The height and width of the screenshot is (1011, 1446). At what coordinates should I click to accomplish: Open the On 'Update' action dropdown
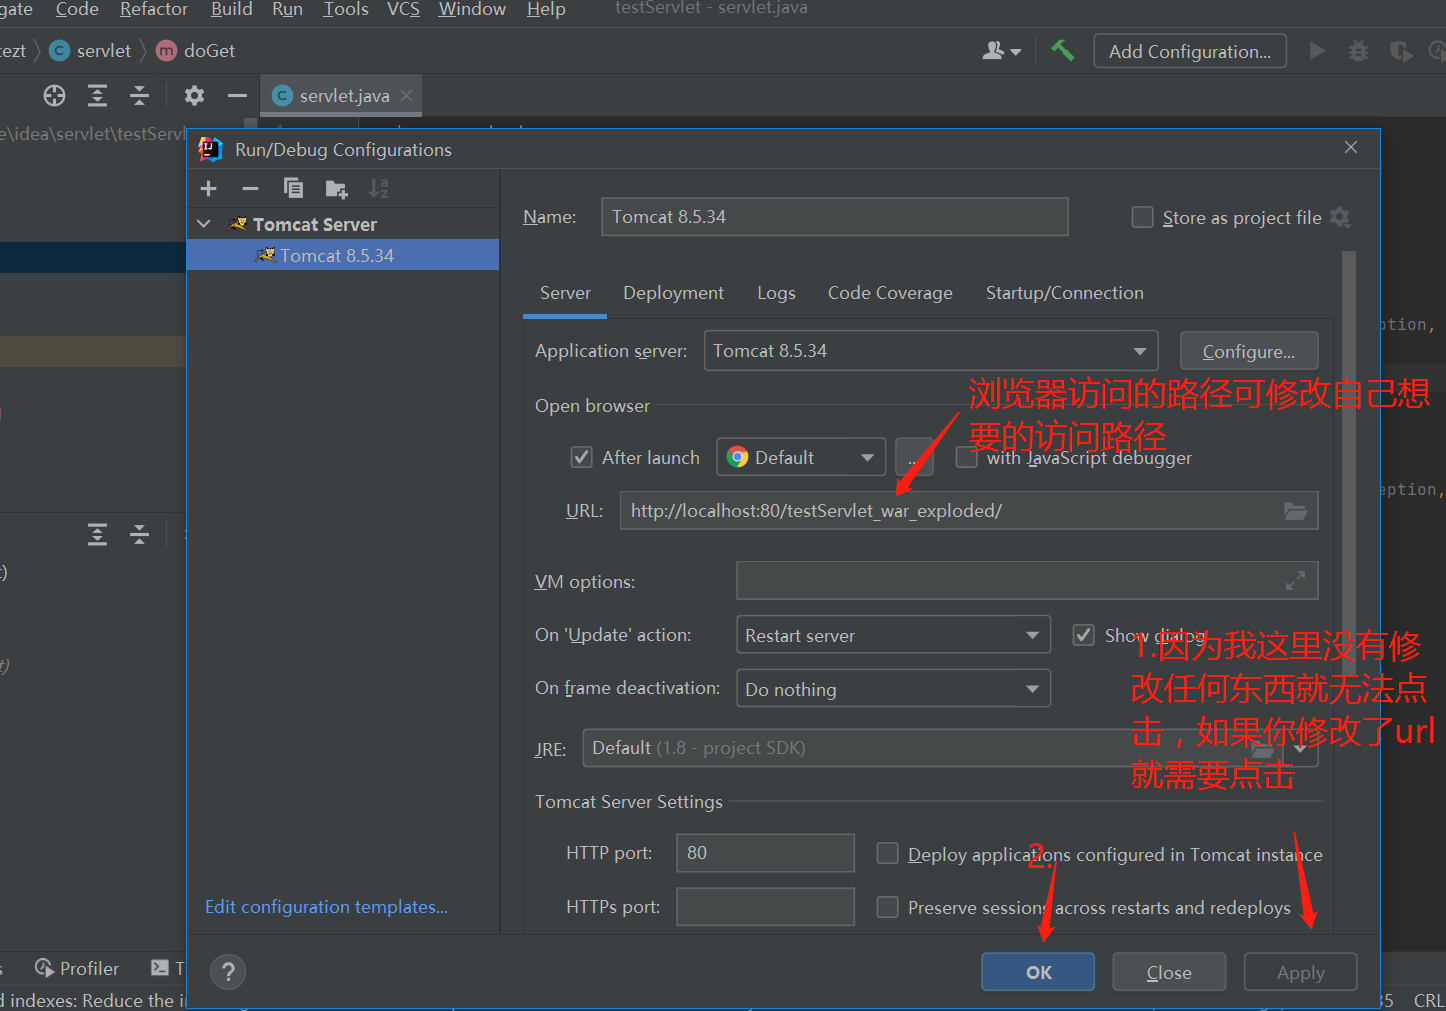pyautogui.click(x=893, y=634)
